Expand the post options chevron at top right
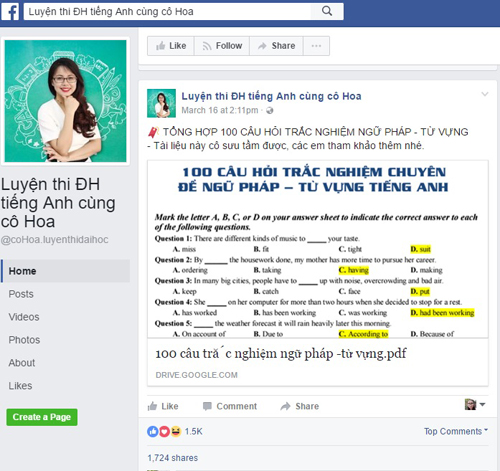This screenshot has height=471, width=500. [485, 94]
